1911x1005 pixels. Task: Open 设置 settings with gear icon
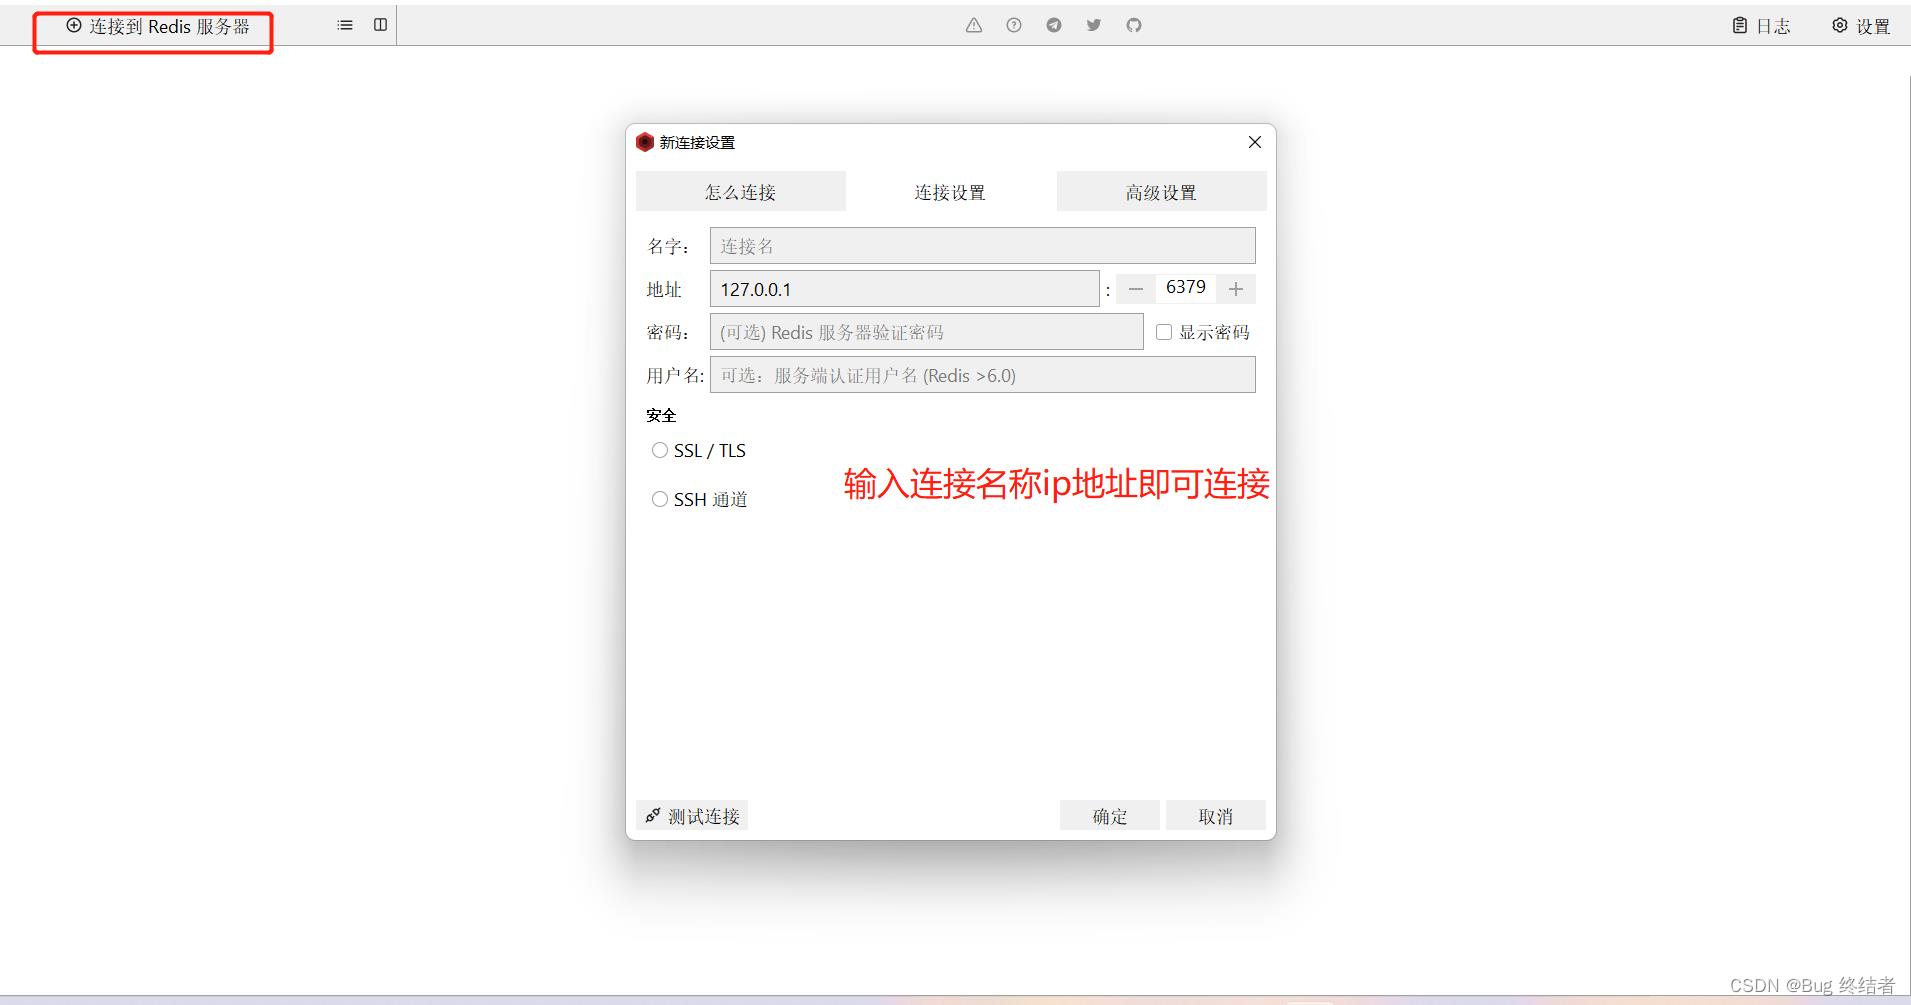1861,26
